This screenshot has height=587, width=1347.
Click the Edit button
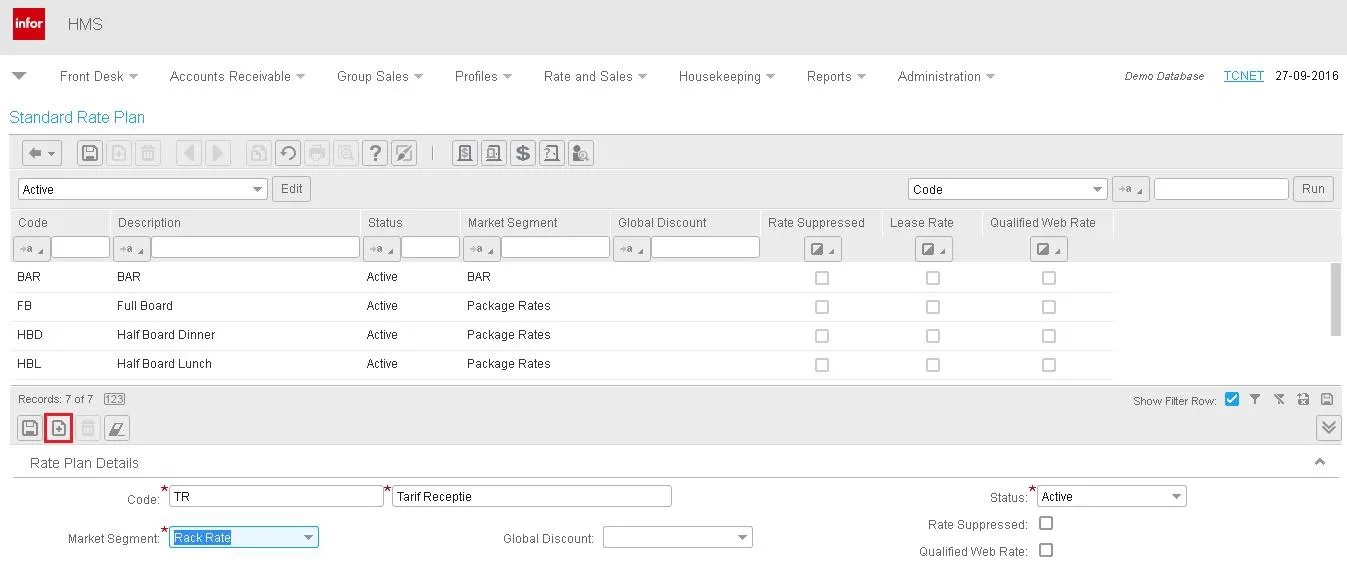291,189
